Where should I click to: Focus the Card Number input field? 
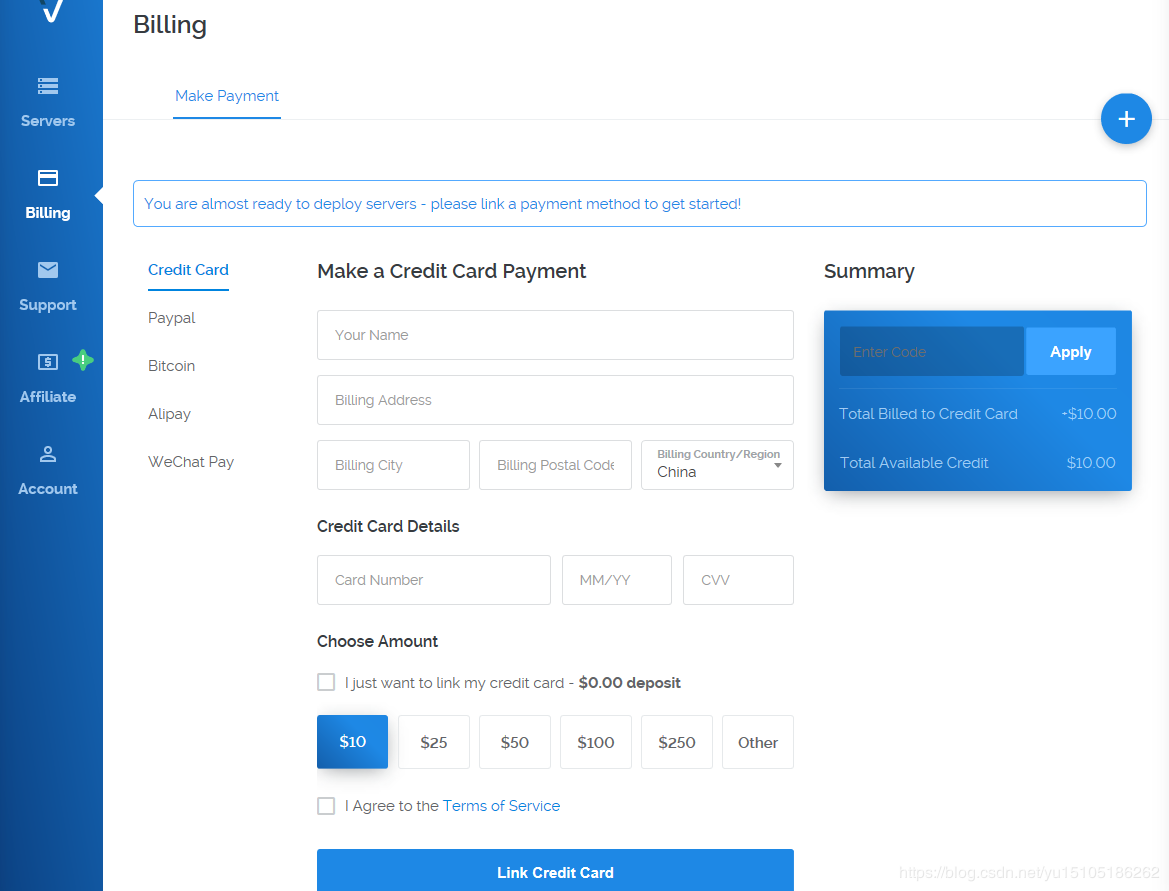(x=433, y=580)
